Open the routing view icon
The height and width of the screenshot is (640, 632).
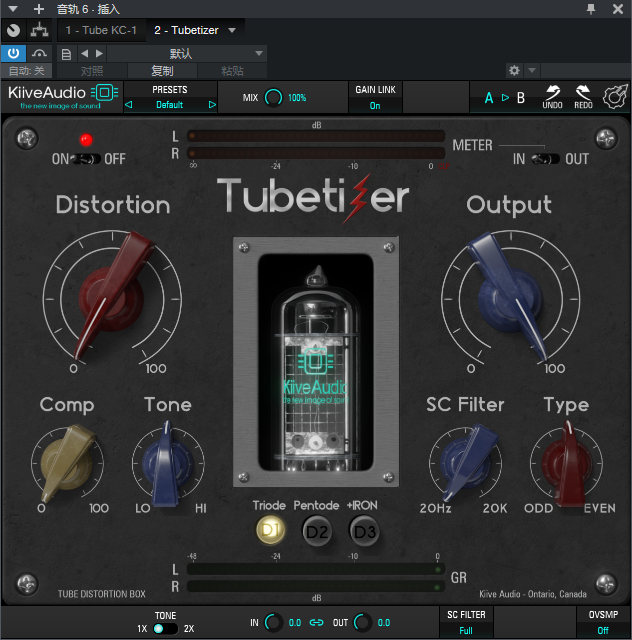click(39, 30)
